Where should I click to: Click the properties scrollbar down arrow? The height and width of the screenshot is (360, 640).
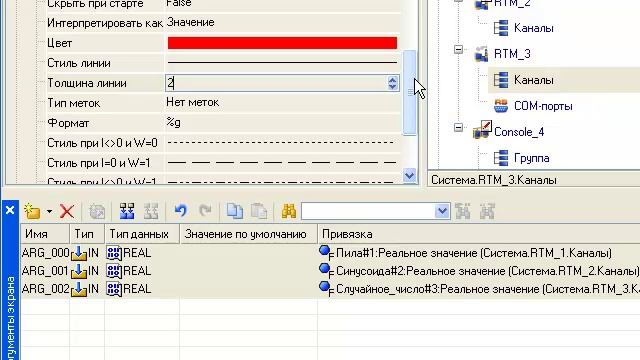[409, 176]
